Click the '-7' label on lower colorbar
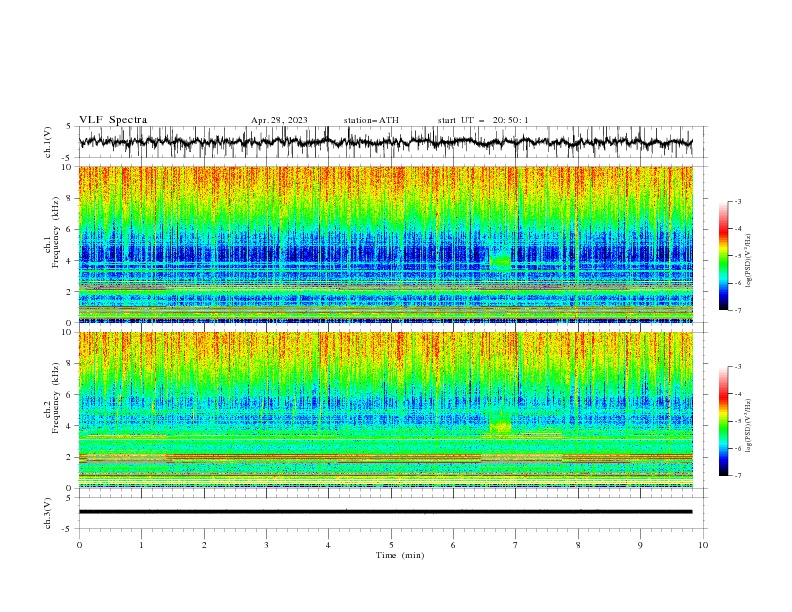Screen dimensions: 792x612 click(x=737, y=476)
